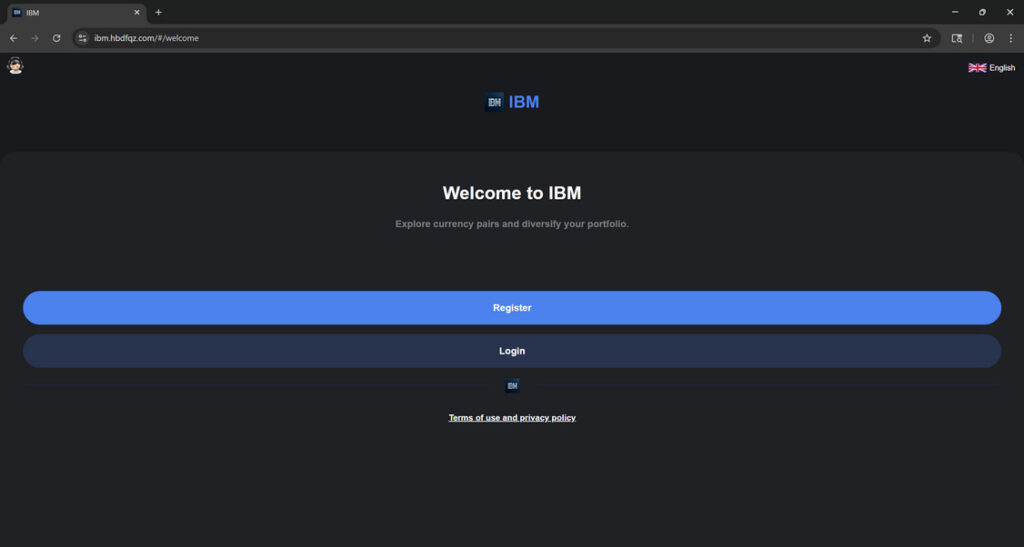Open a new browser tab
Viewport: 1024px width, 547px height.
(x=158, y=12)
